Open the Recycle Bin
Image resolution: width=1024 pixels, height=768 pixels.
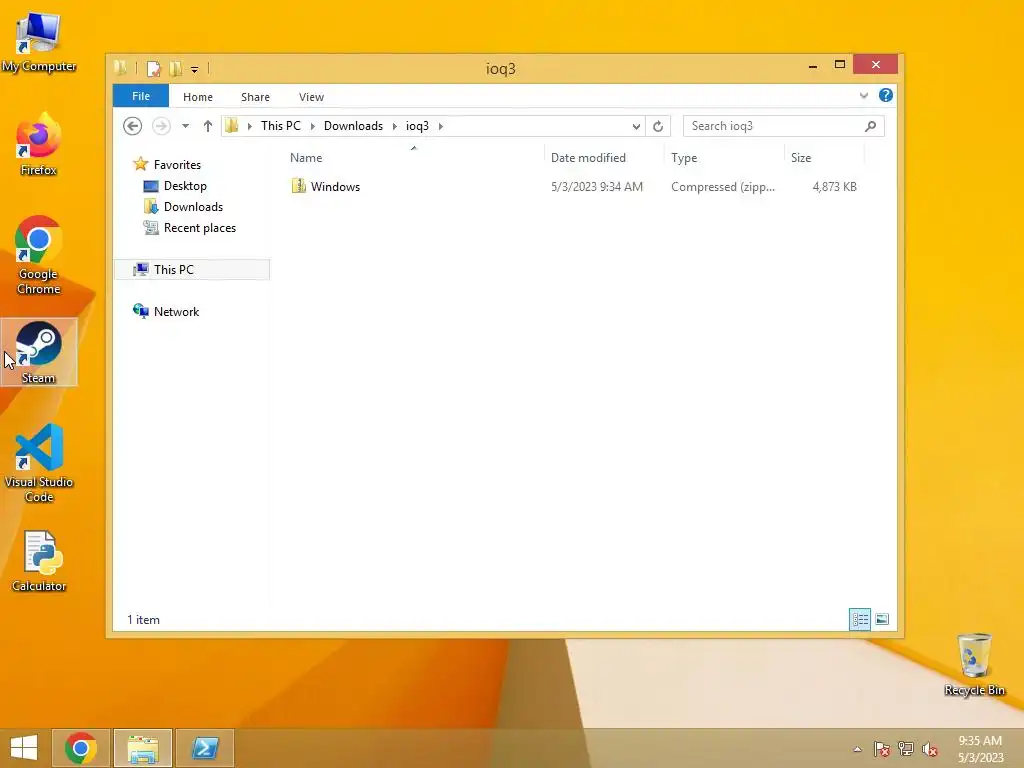tap(974, 665)
